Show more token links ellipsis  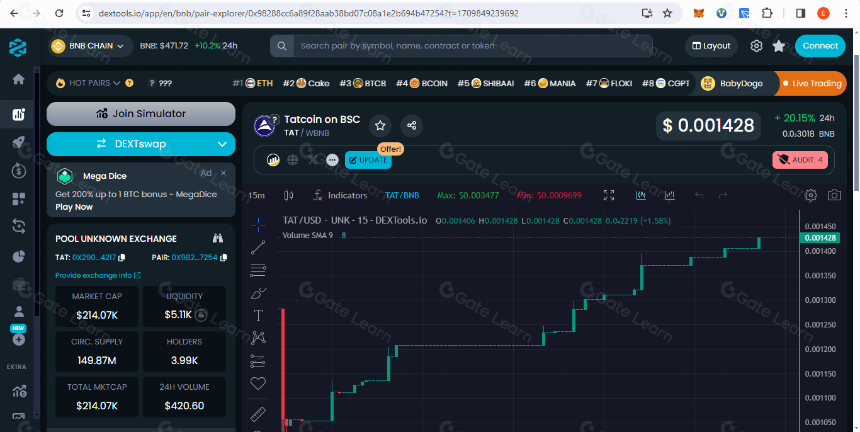[332, 160]
